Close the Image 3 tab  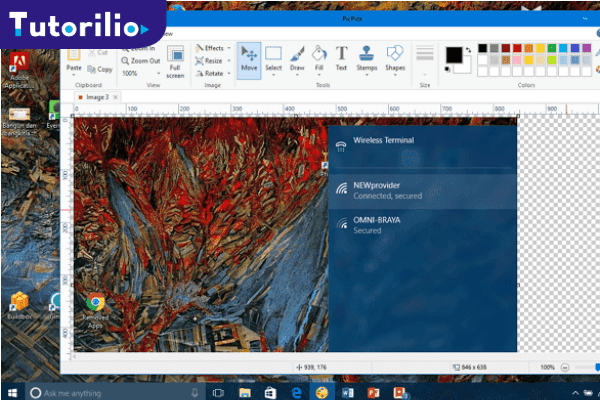click(x=116, y=97)
